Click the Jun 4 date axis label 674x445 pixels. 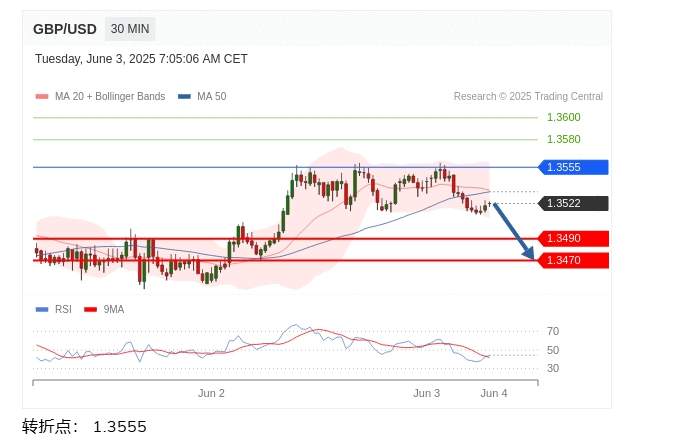(x=494, y=393)
